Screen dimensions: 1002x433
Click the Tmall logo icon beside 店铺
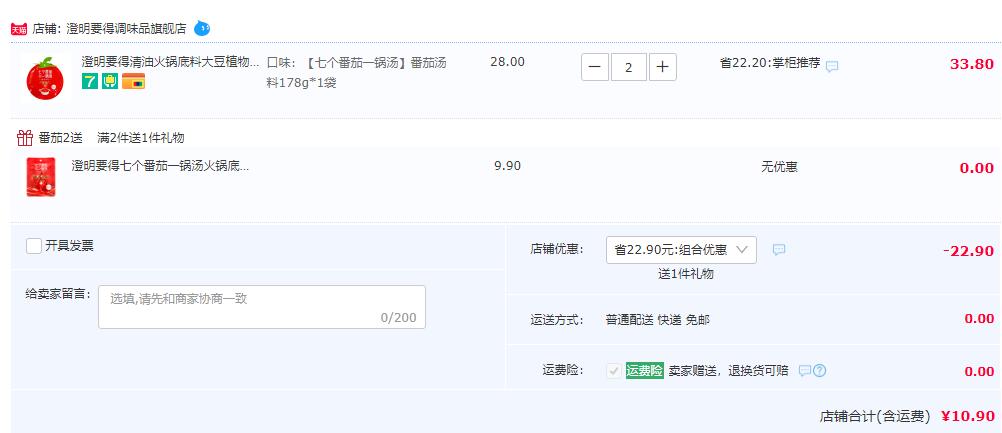click(x=19, y=29)
